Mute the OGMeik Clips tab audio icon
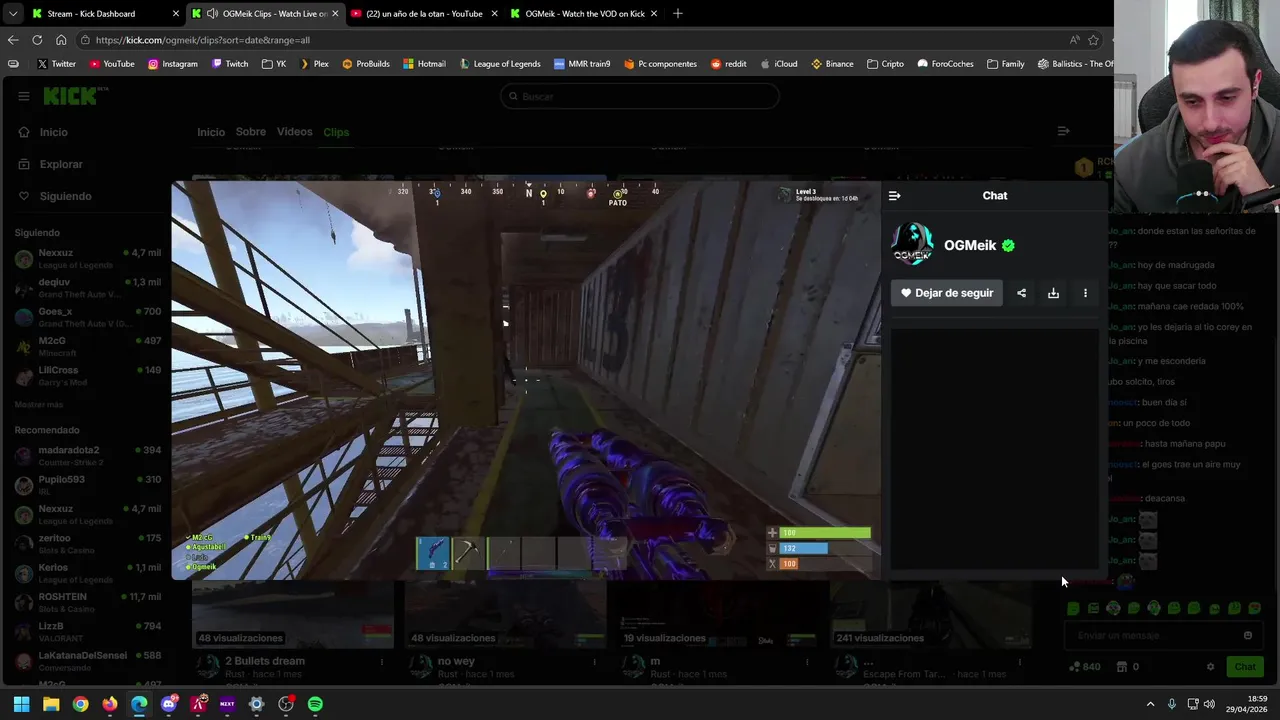Image resolution: width=1280 pixels, height=720 pixels. point(212,13)
